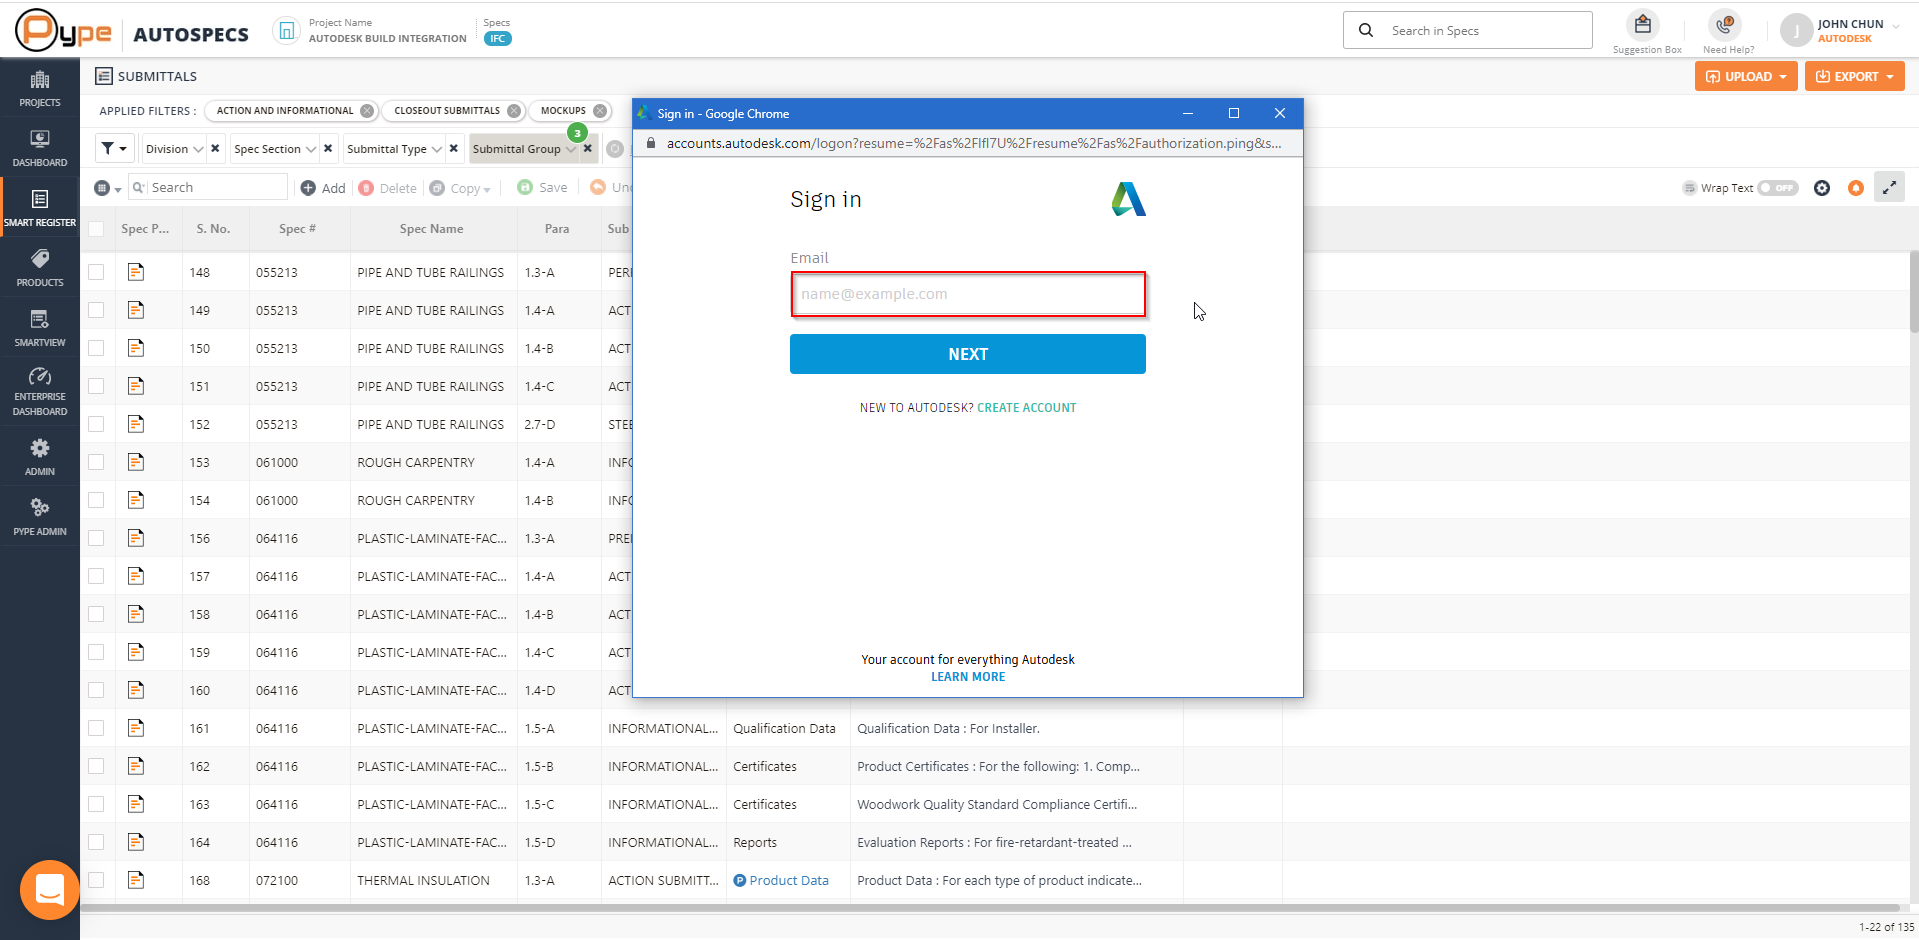The width and height of the screenshot is (1919, 940).
Task: Click the submittals grid Search field
Action: [x=208, y=187]
